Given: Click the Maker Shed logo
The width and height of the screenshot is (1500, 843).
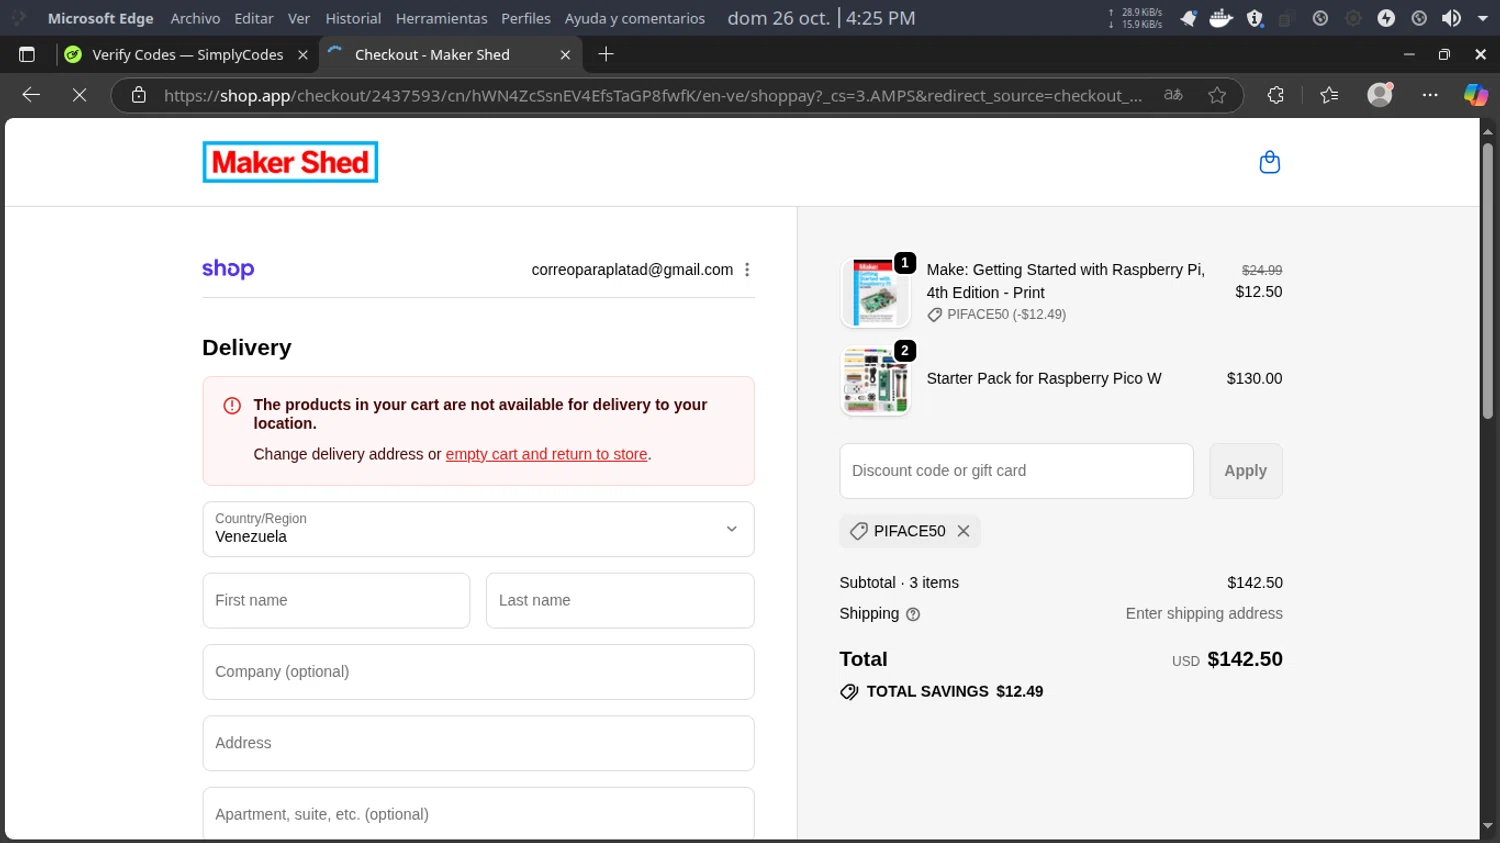Looking at the screenshot, I should (290, 162).
